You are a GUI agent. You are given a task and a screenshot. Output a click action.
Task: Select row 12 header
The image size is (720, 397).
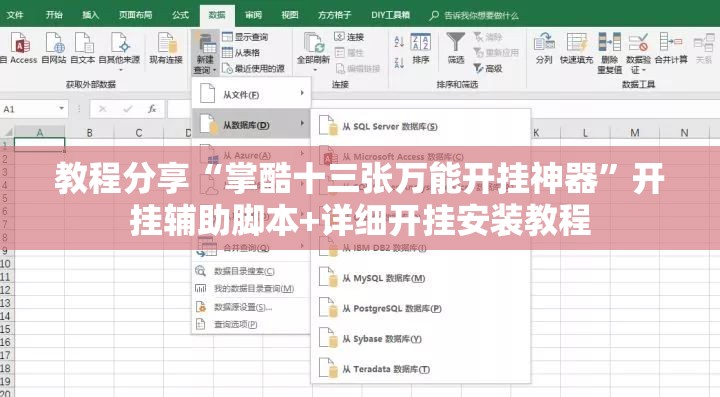[x=6, y=290]
